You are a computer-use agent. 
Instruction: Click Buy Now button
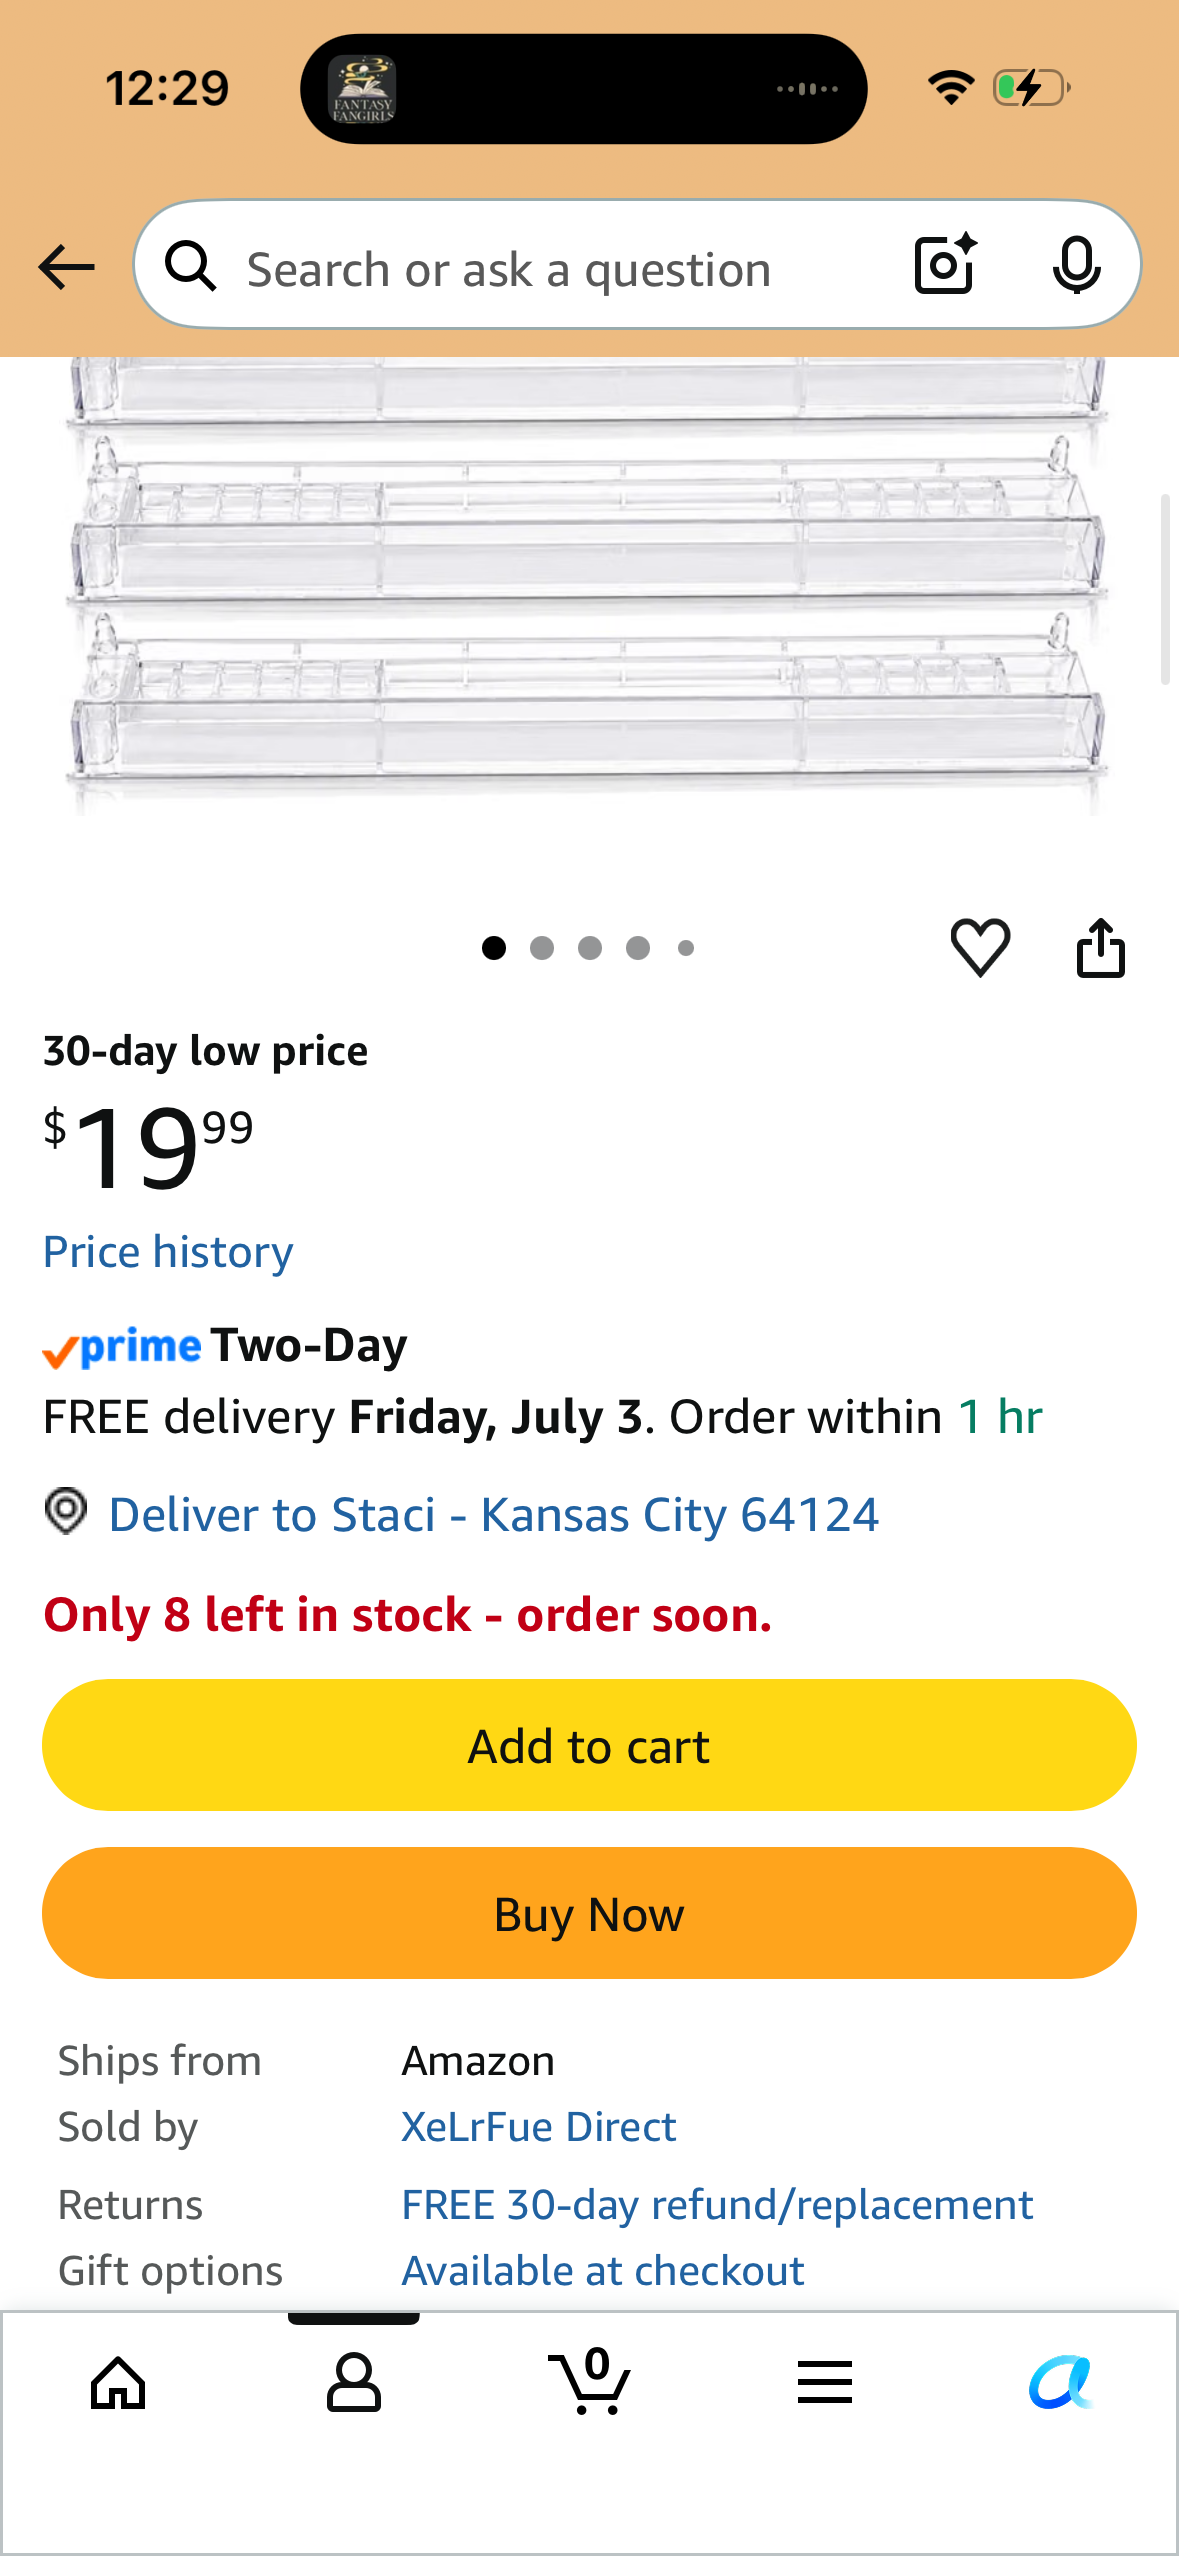click(x=589, y=1913)
